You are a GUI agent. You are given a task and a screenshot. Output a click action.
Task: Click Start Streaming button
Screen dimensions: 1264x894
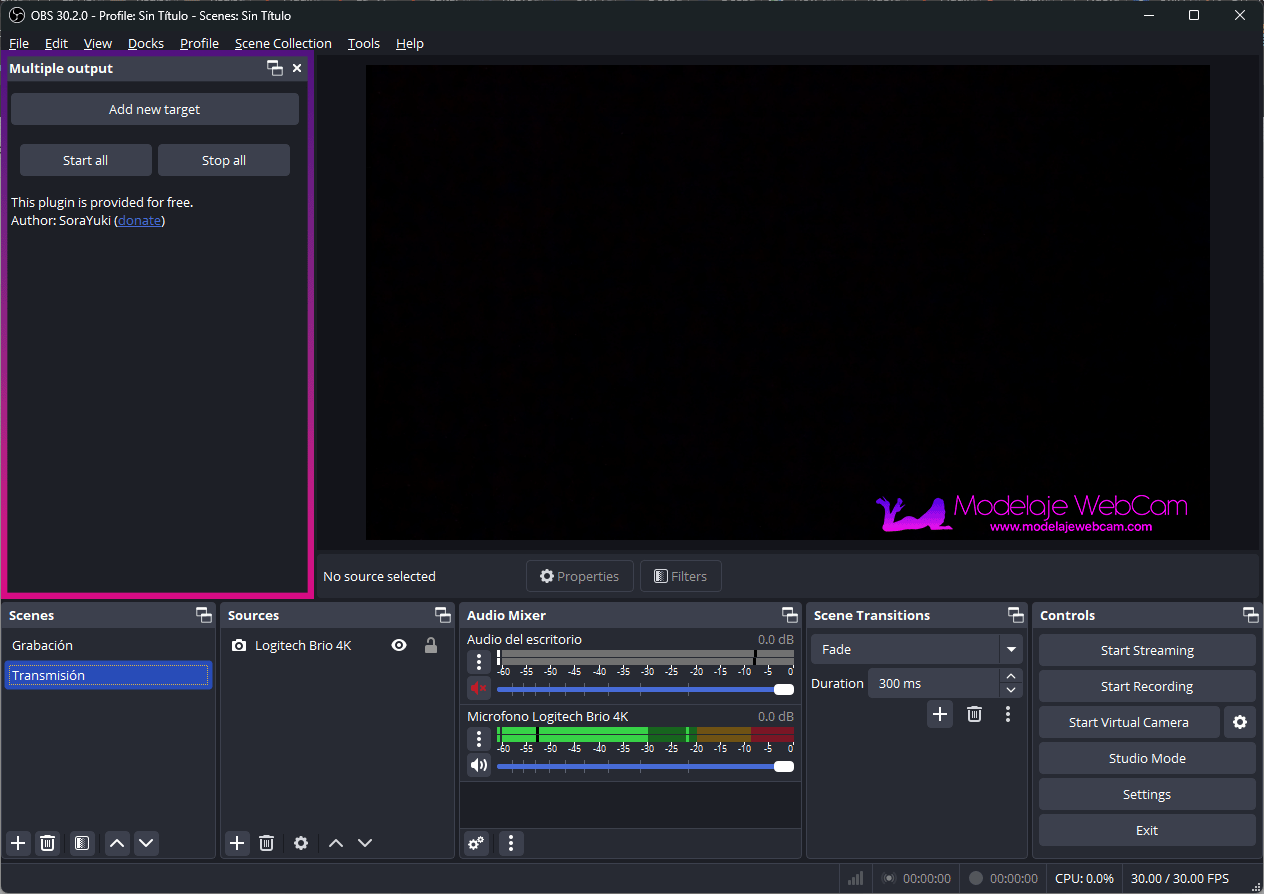pos(1147,650)
